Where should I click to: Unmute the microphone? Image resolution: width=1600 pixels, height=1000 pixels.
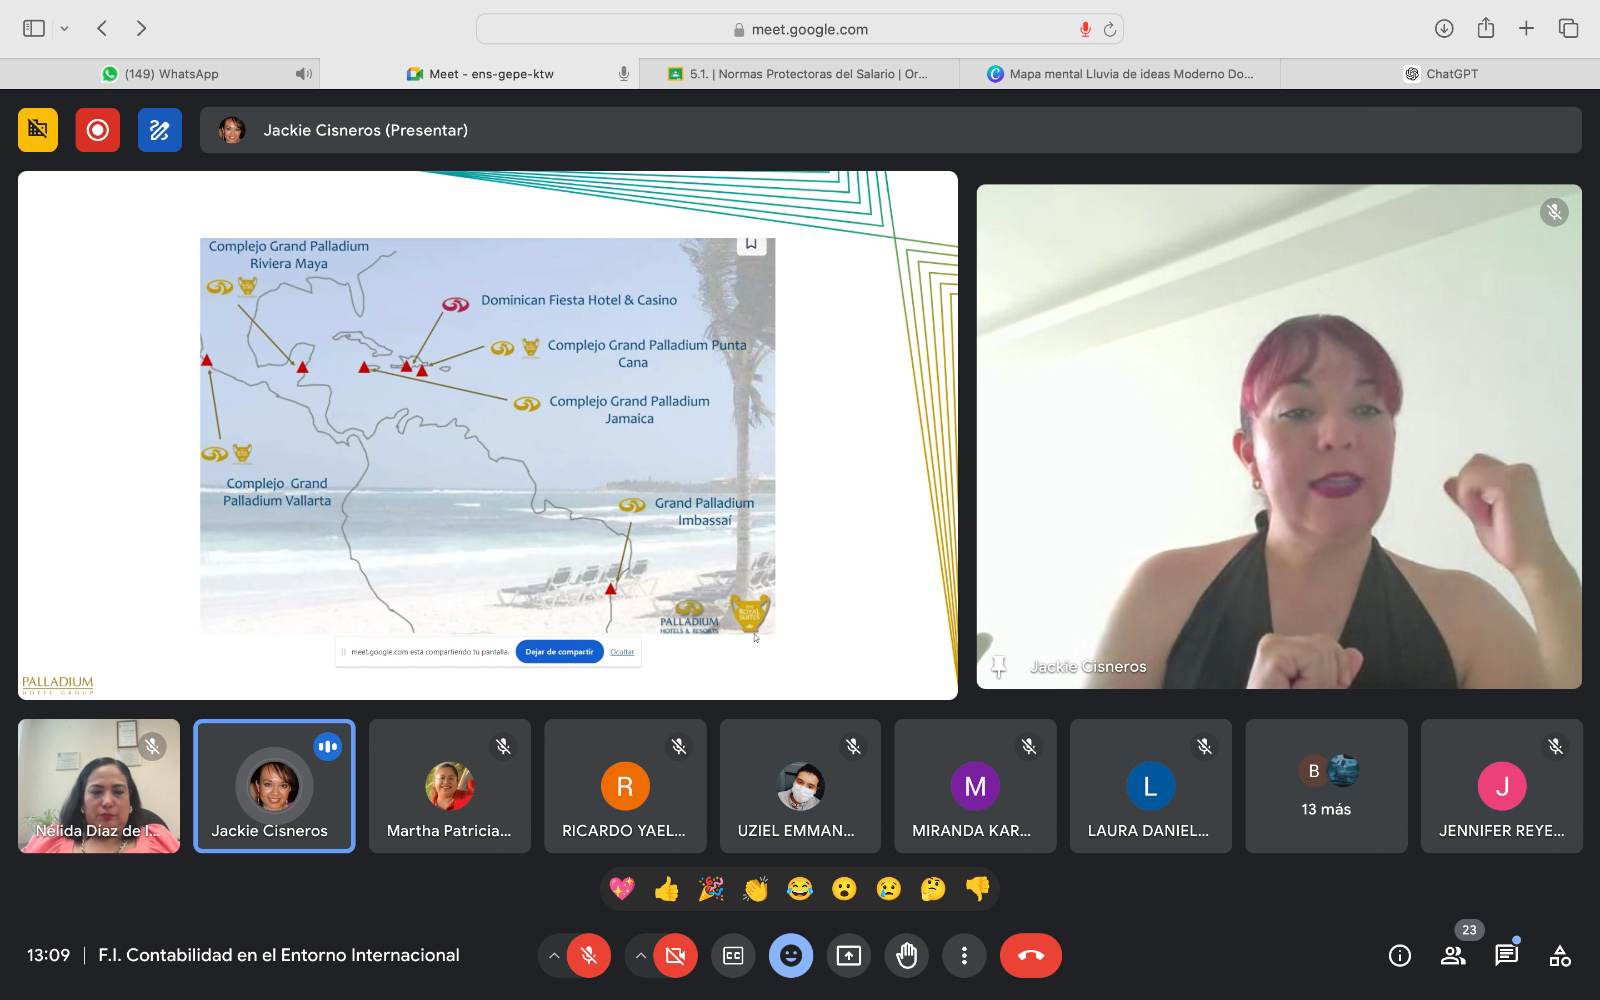click(589, 956)
